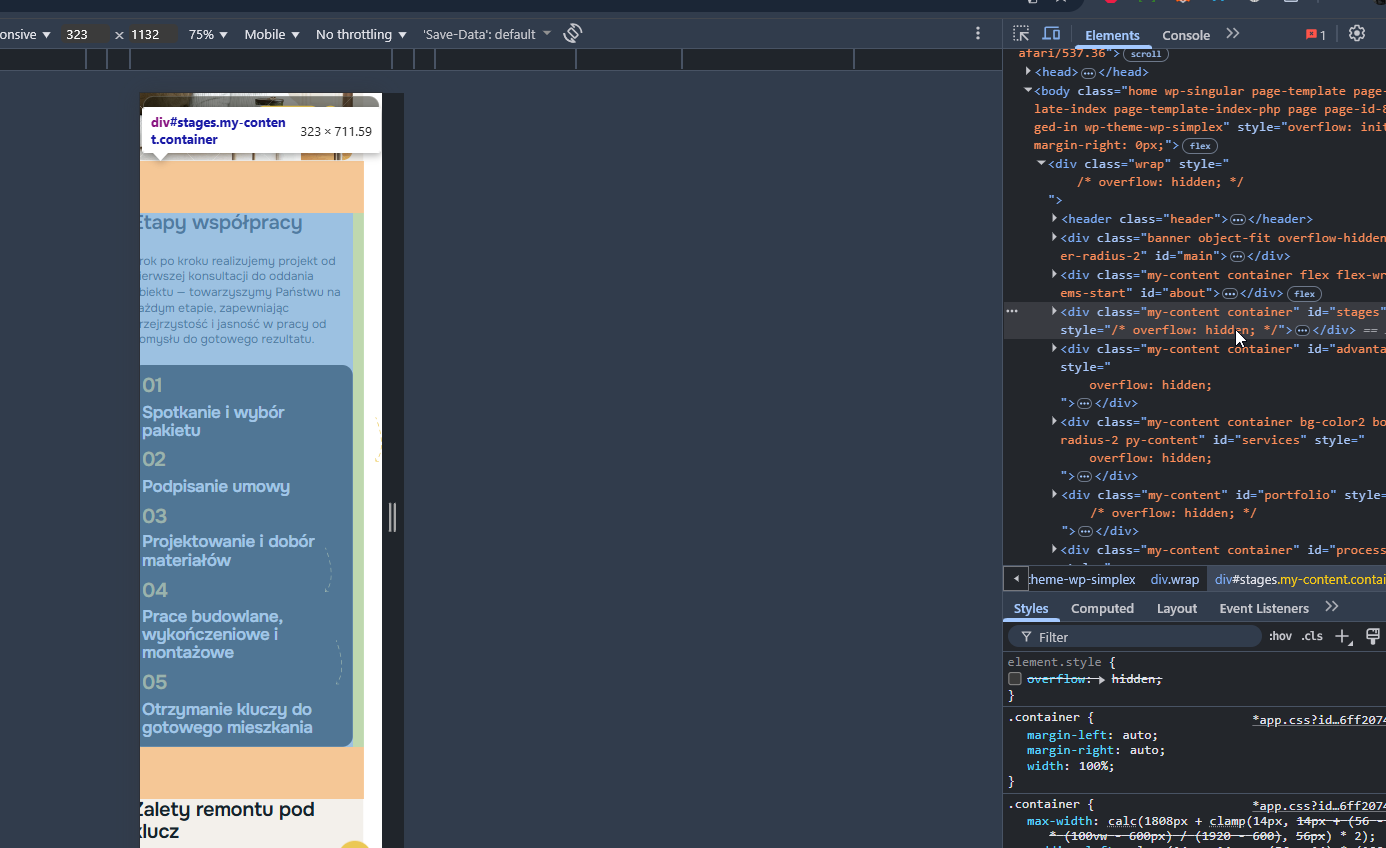Screen dimensions: 1386x848
Task: Switch to the Console tab
Action: click(1186, 35)
